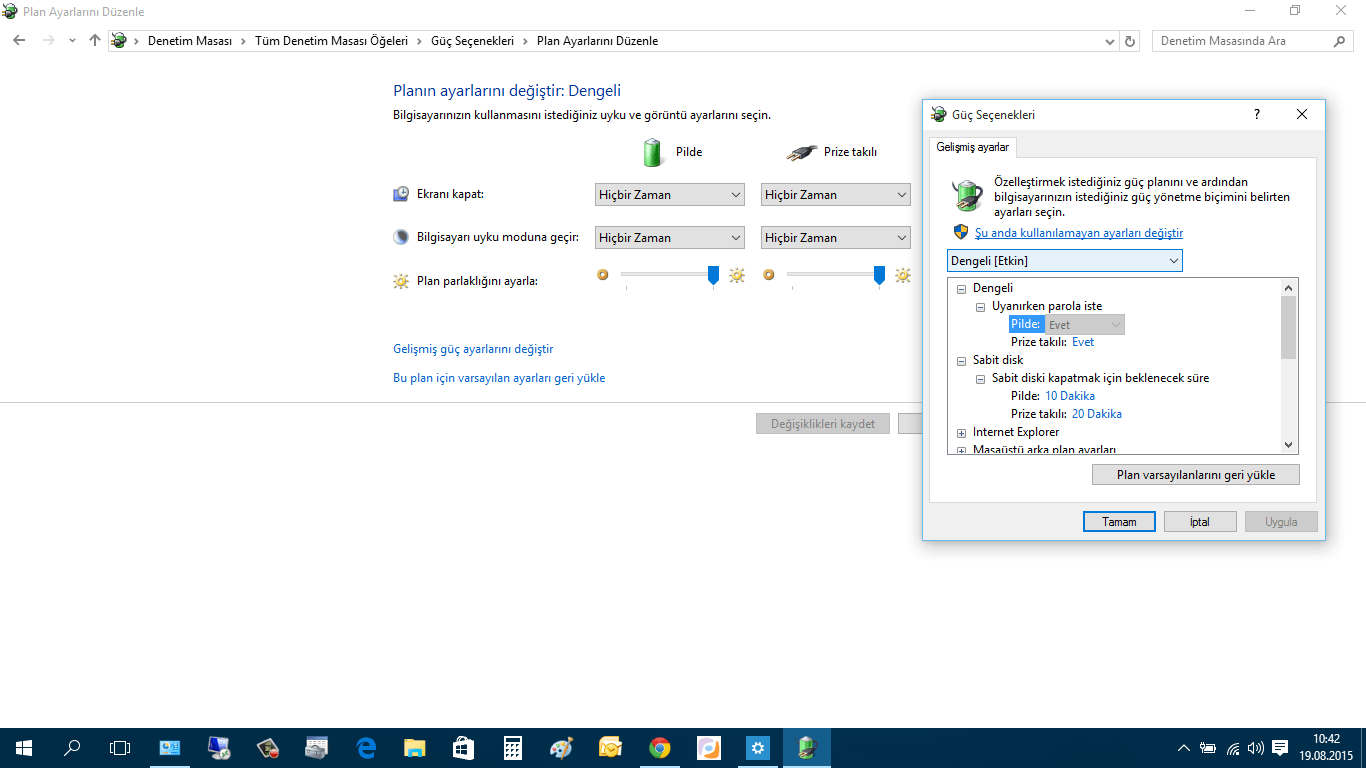This screenshot has height=768, width=1366.
Task: Click Tüm Denetim Masası Öğeleri breadcrumb
Action: [x=332, y=41]
